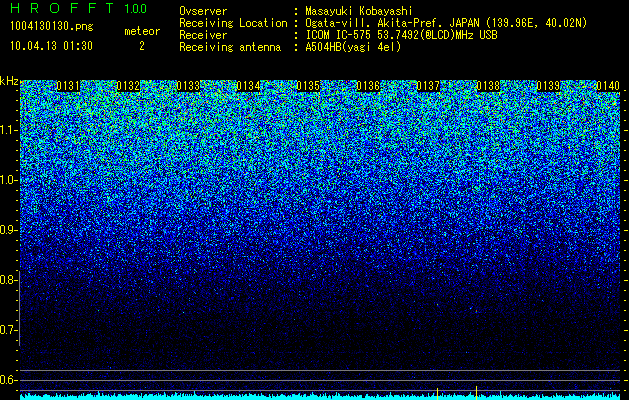Click the 0138 time marker
The image size is (629, 400).
[488, 86]
